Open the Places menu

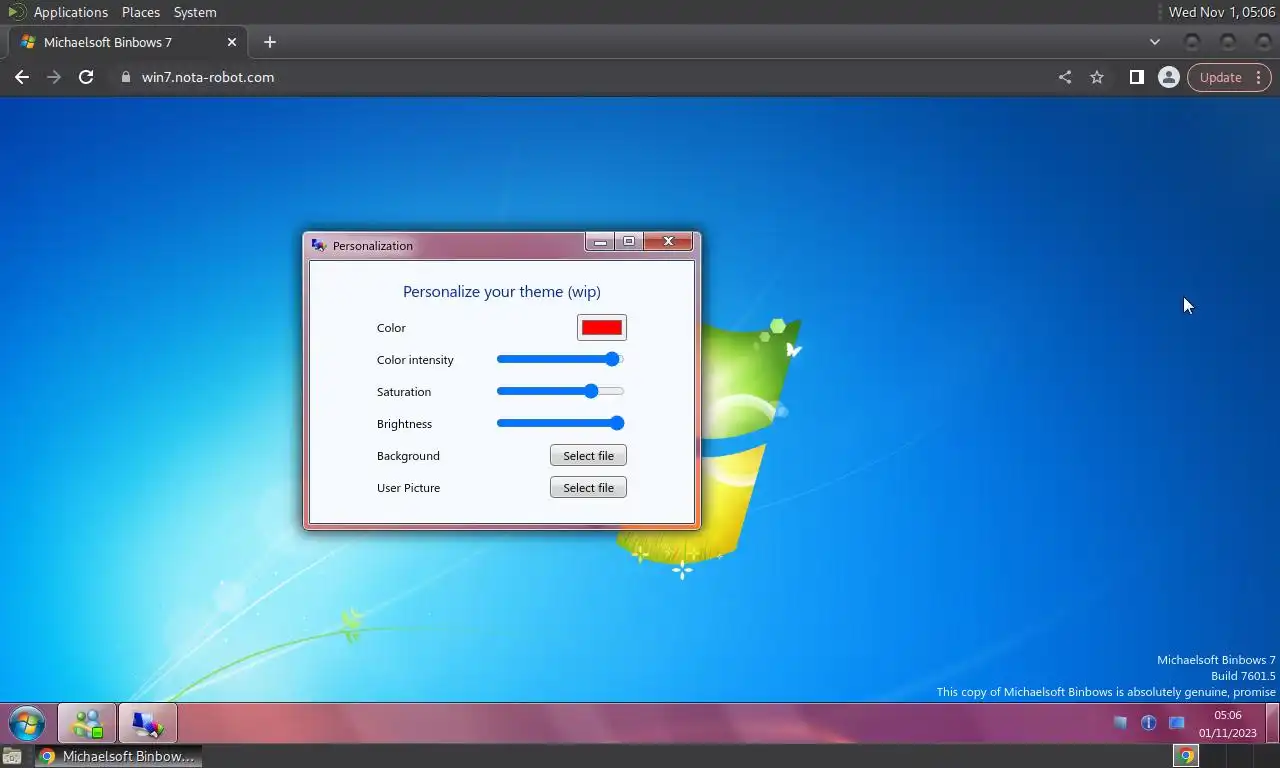[x=141, y=12]
